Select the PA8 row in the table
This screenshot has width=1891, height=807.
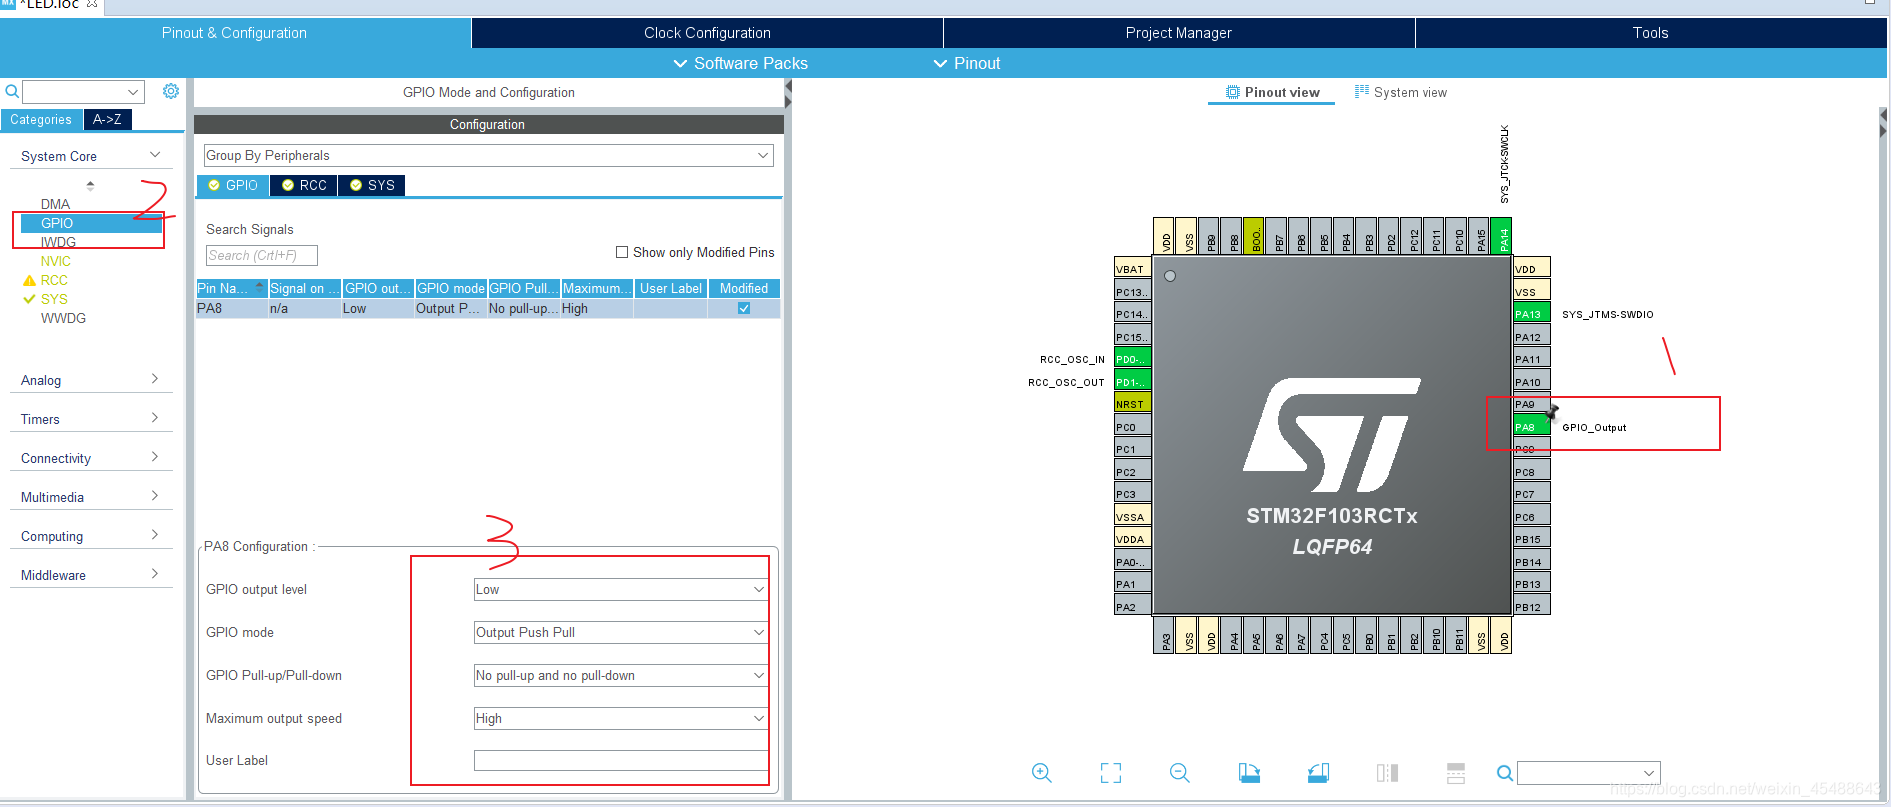(488, 308)
